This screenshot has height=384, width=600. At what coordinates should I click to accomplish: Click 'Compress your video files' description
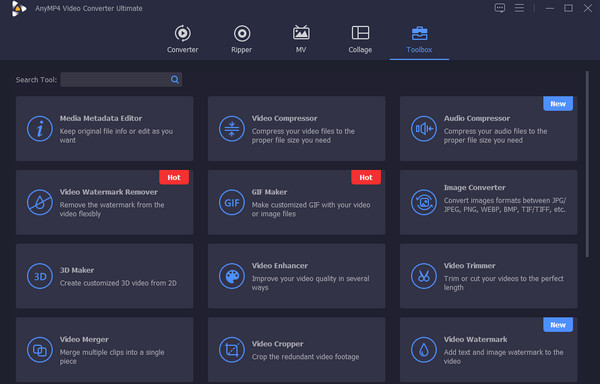[x=303, y=136]
